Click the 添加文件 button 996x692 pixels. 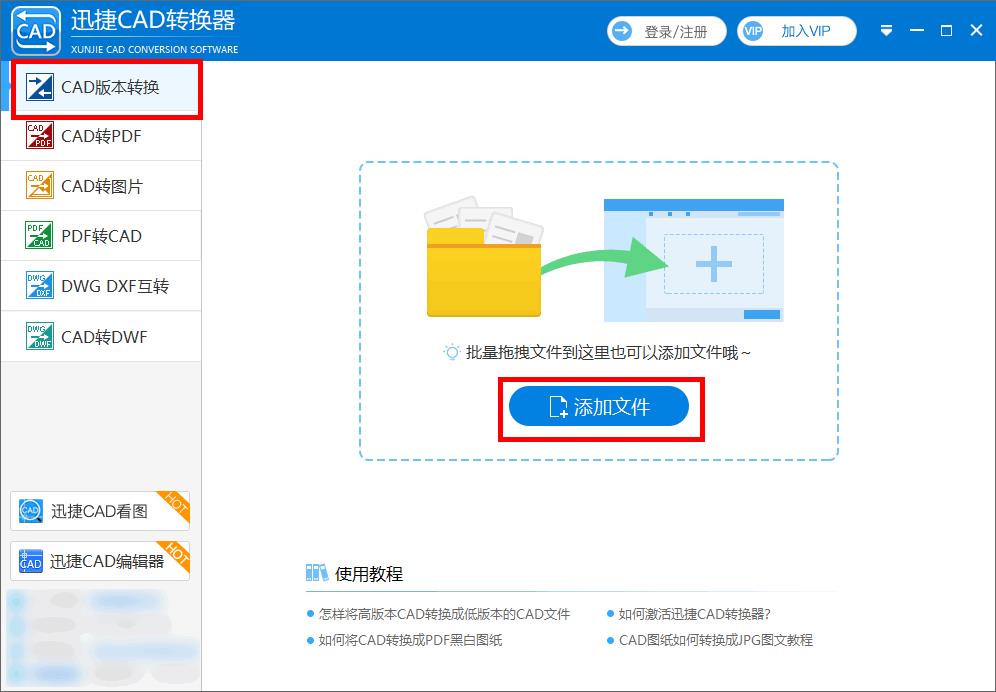click(598, 406)
